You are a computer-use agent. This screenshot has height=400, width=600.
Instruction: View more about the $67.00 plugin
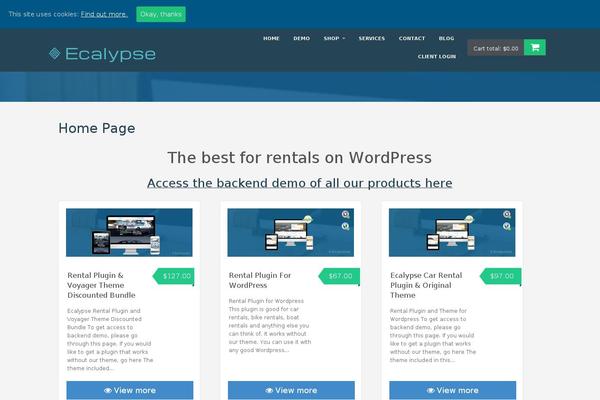pos(291,390)
